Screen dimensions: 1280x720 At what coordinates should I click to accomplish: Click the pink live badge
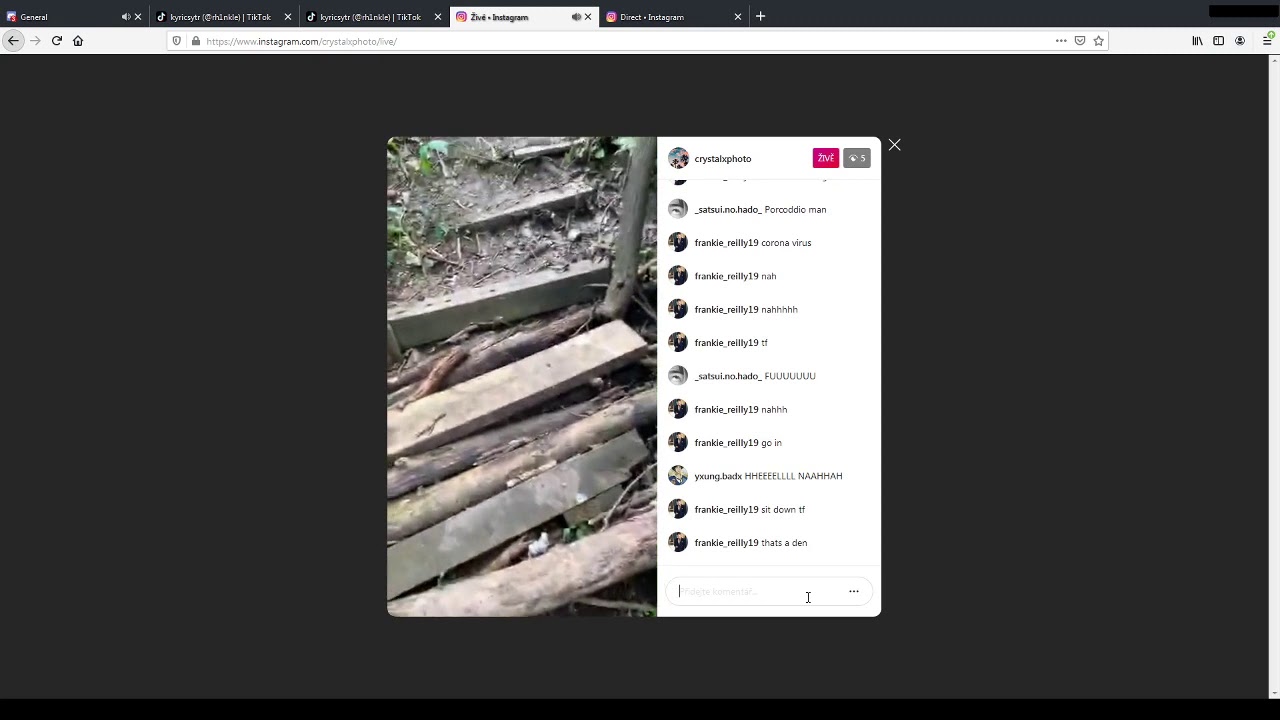coord(825,158)
